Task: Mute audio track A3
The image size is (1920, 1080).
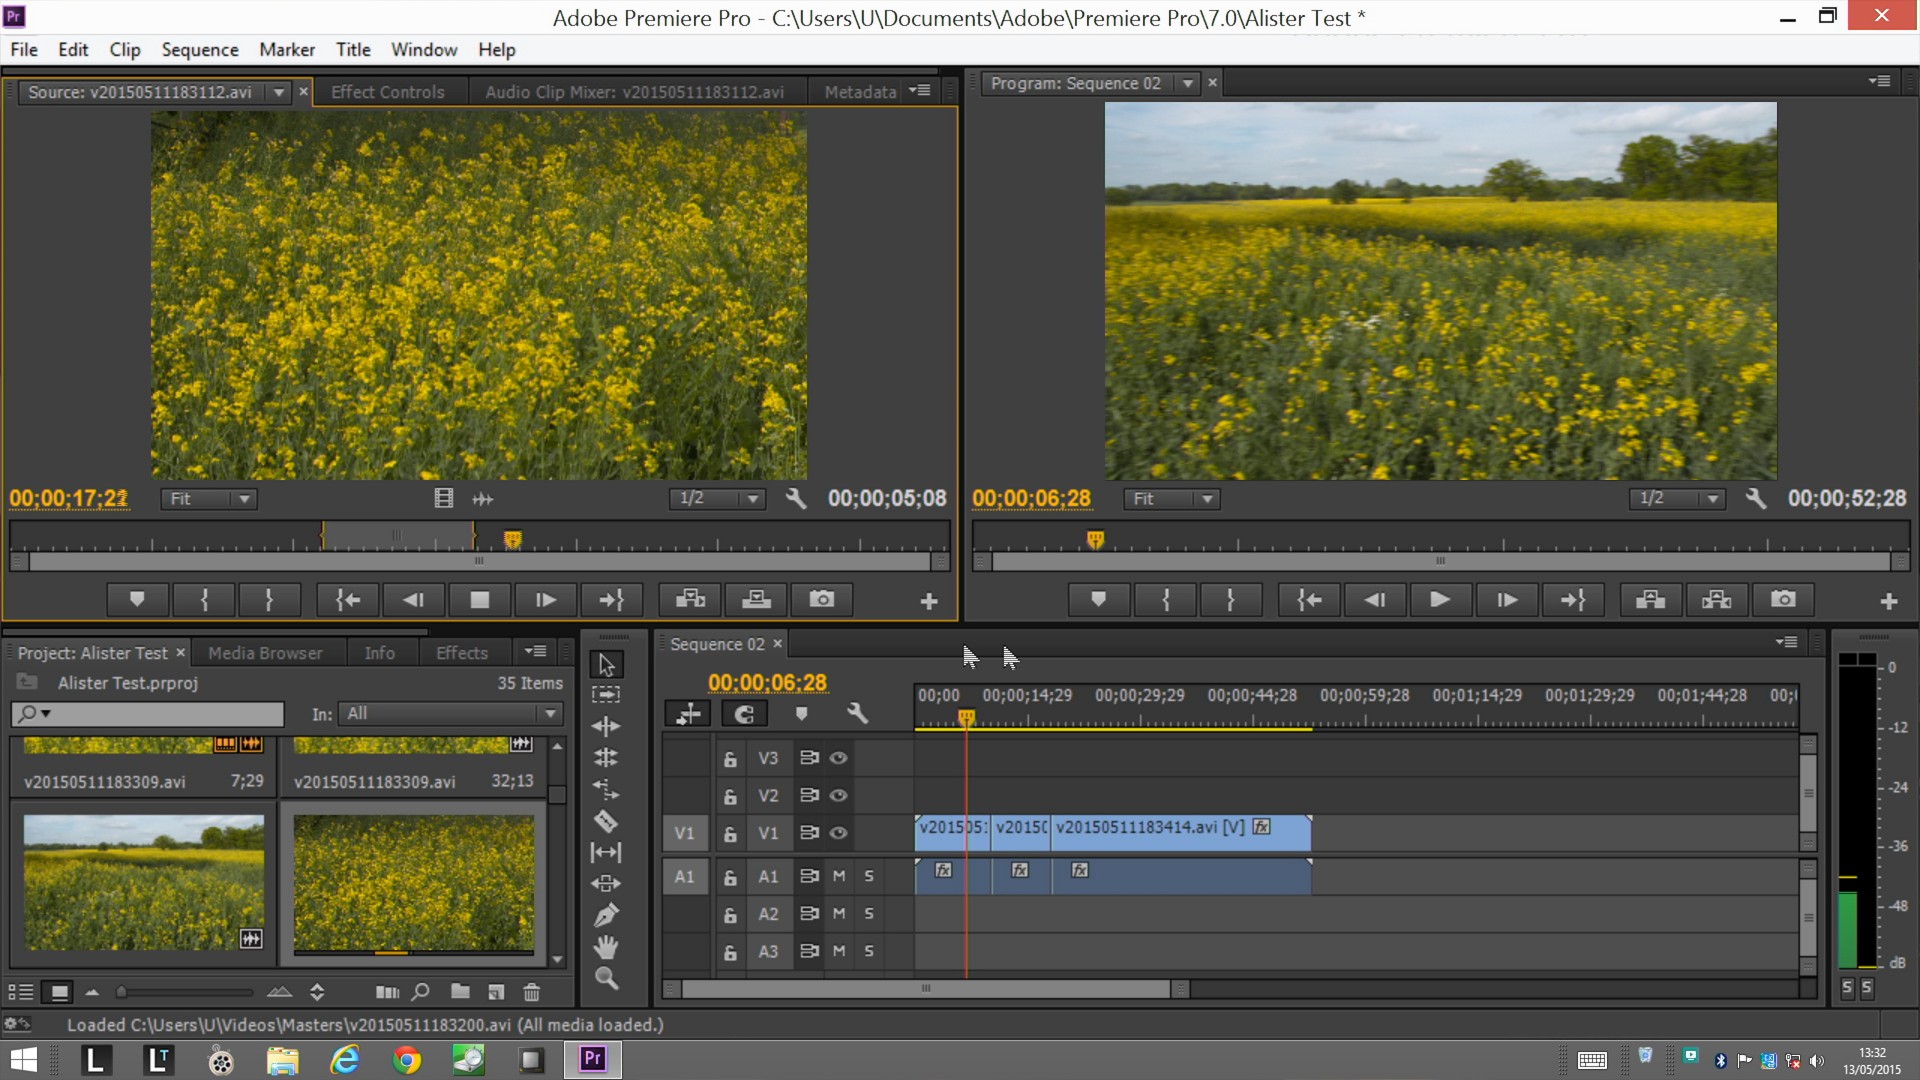Action: (839, 951)
